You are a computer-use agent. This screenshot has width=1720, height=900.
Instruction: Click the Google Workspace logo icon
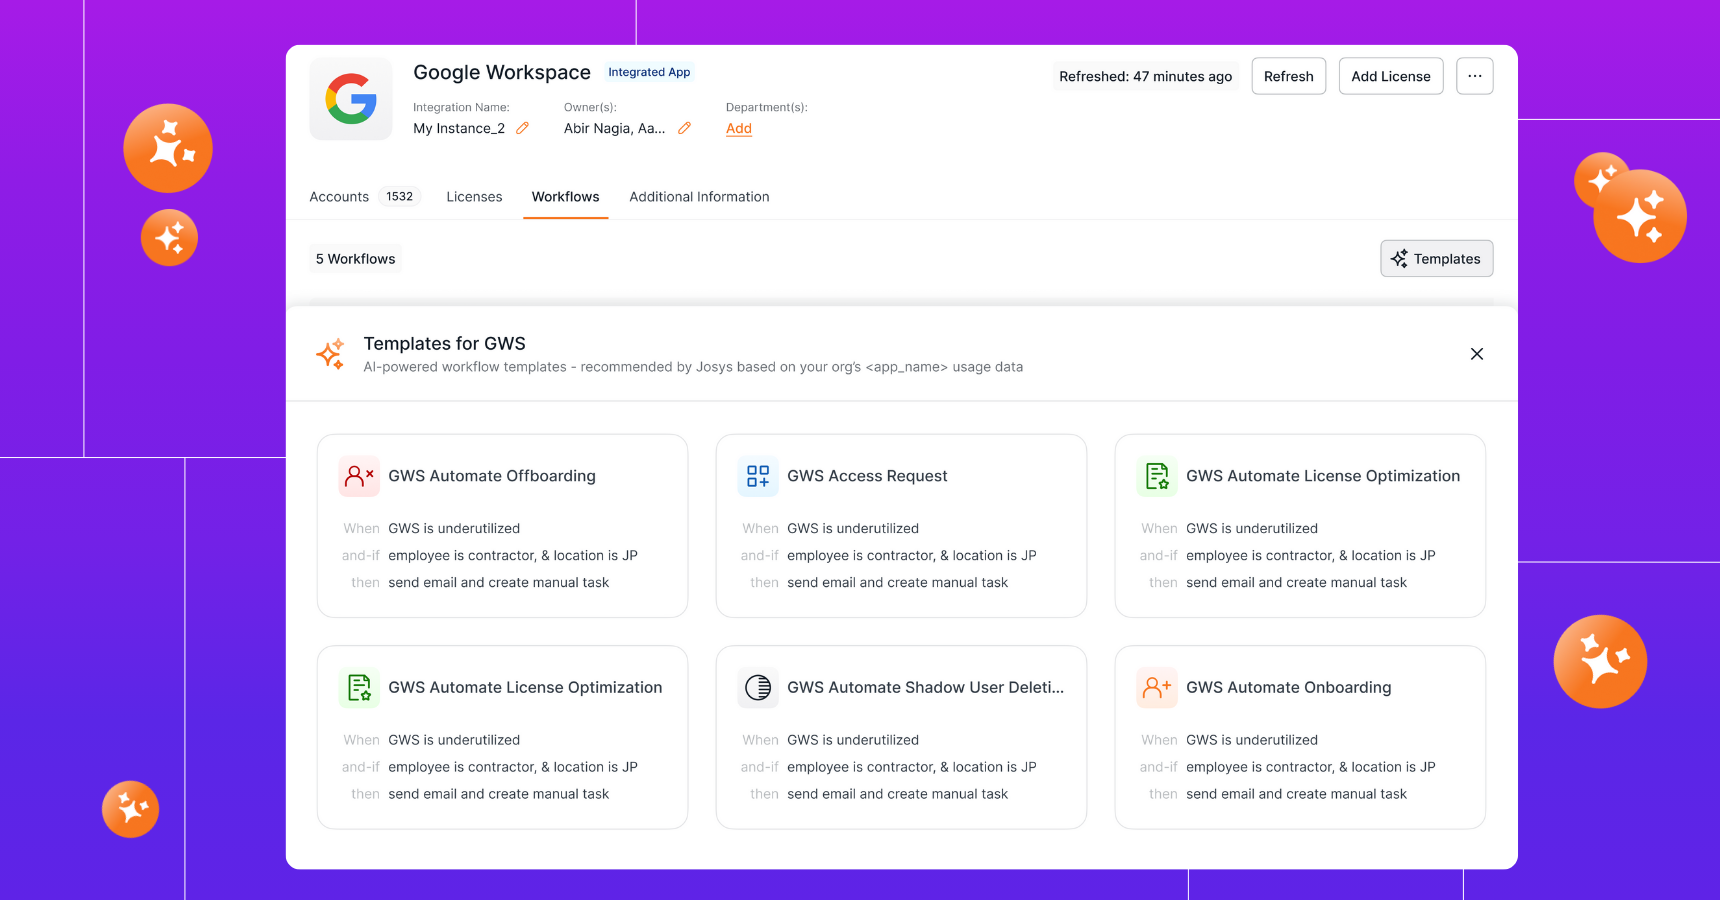351,99
